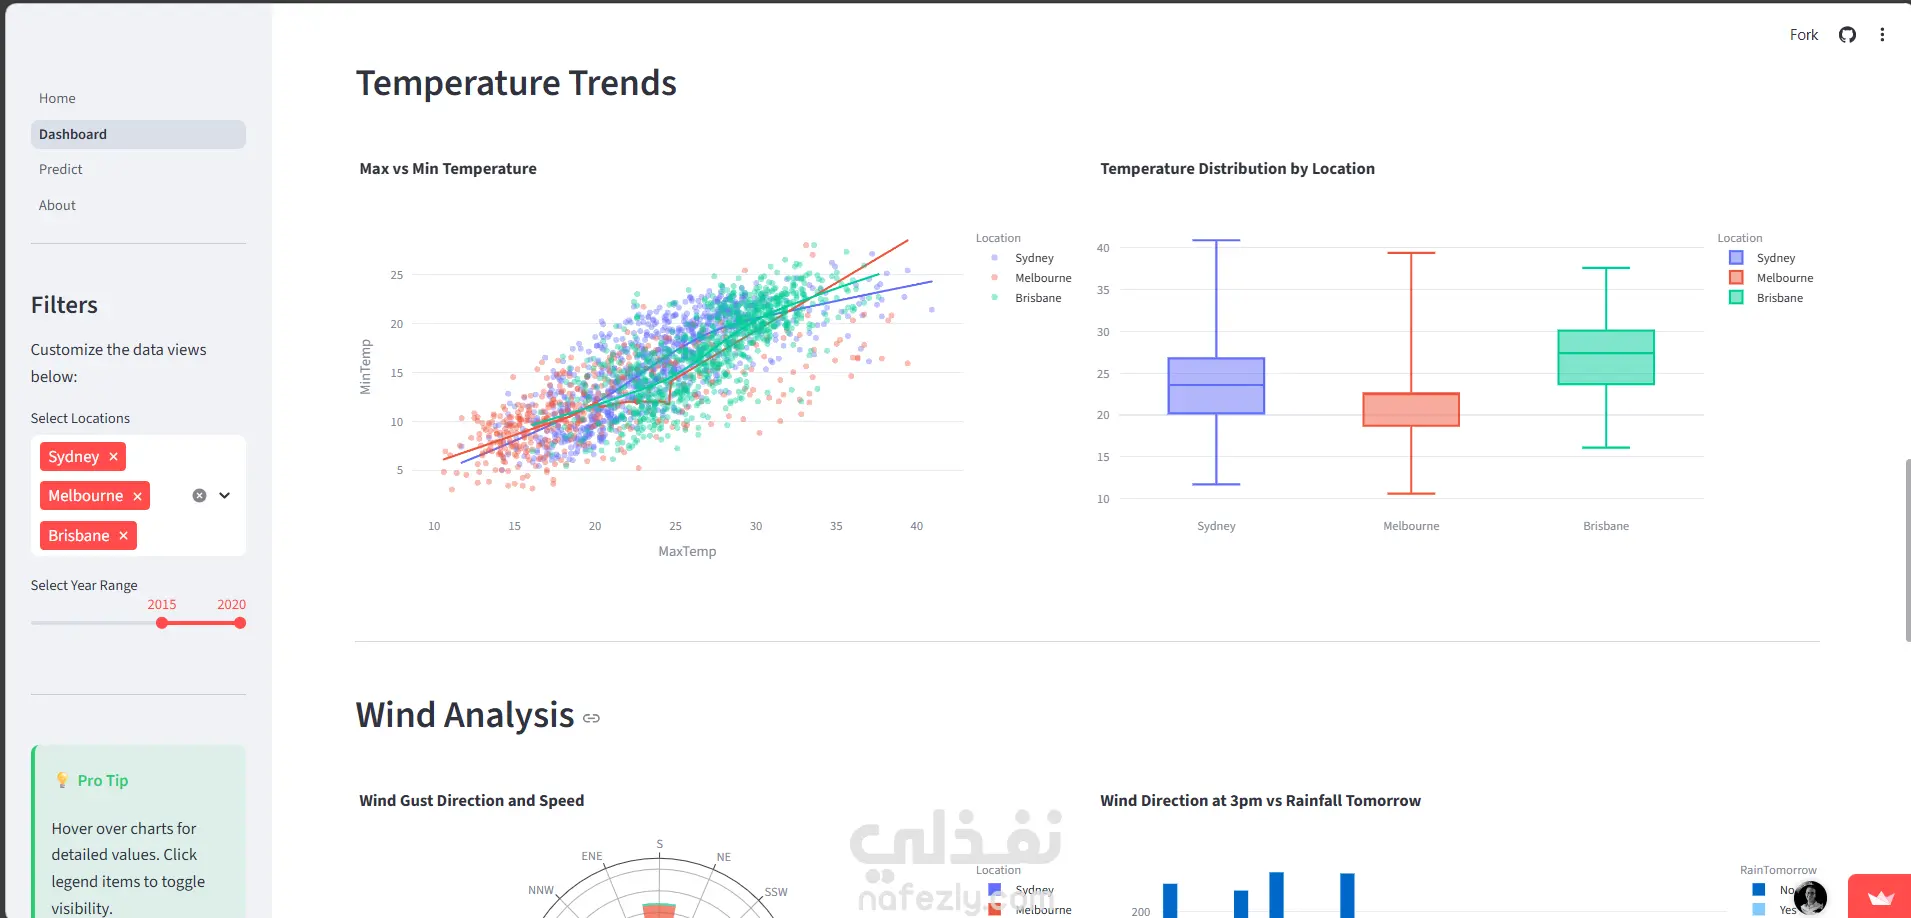Image resolution: width=1911 pixels, height=918 pixels.
Task: Click the profile avatar at bottom right
Action: pos(1810,897)
